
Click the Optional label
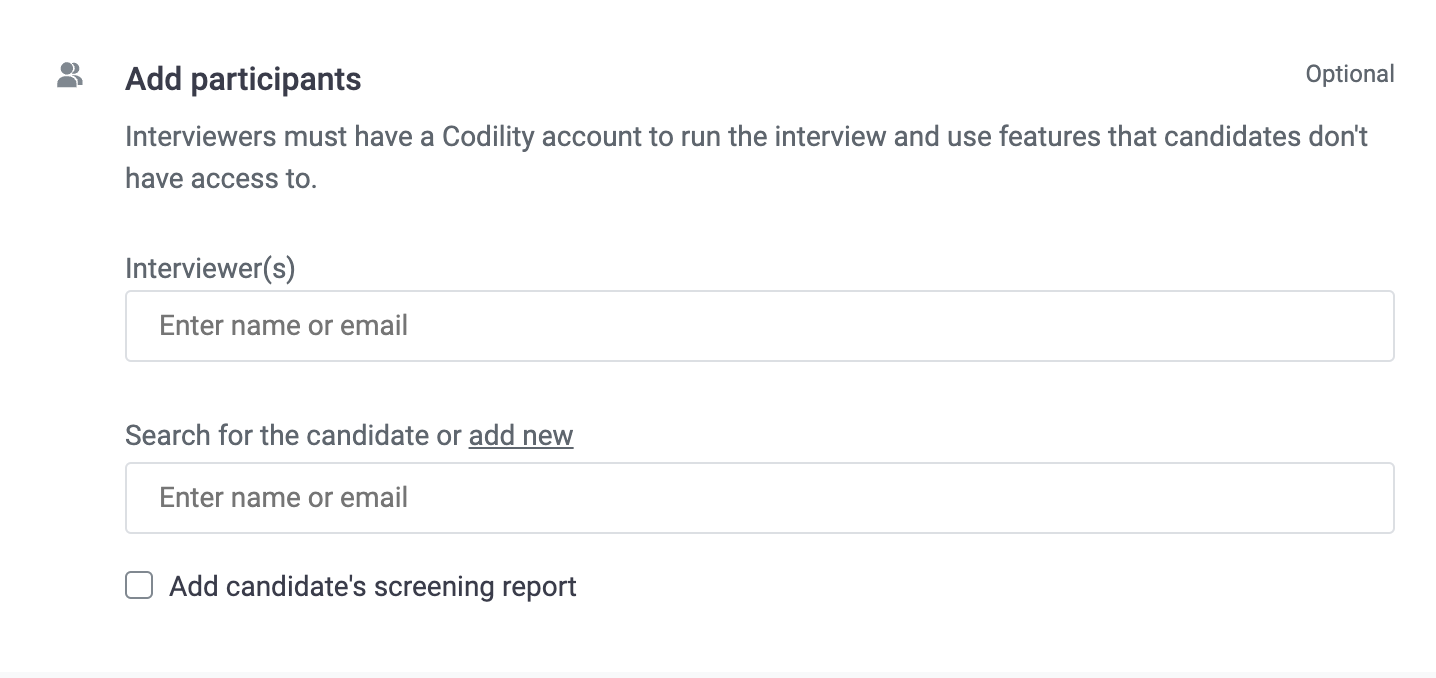(x=1350, y=74)
